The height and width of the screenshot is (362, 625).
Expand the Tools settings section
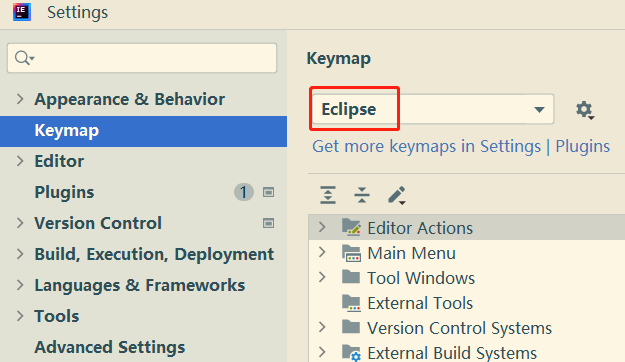pyautogui.click(x=20, y=316)
